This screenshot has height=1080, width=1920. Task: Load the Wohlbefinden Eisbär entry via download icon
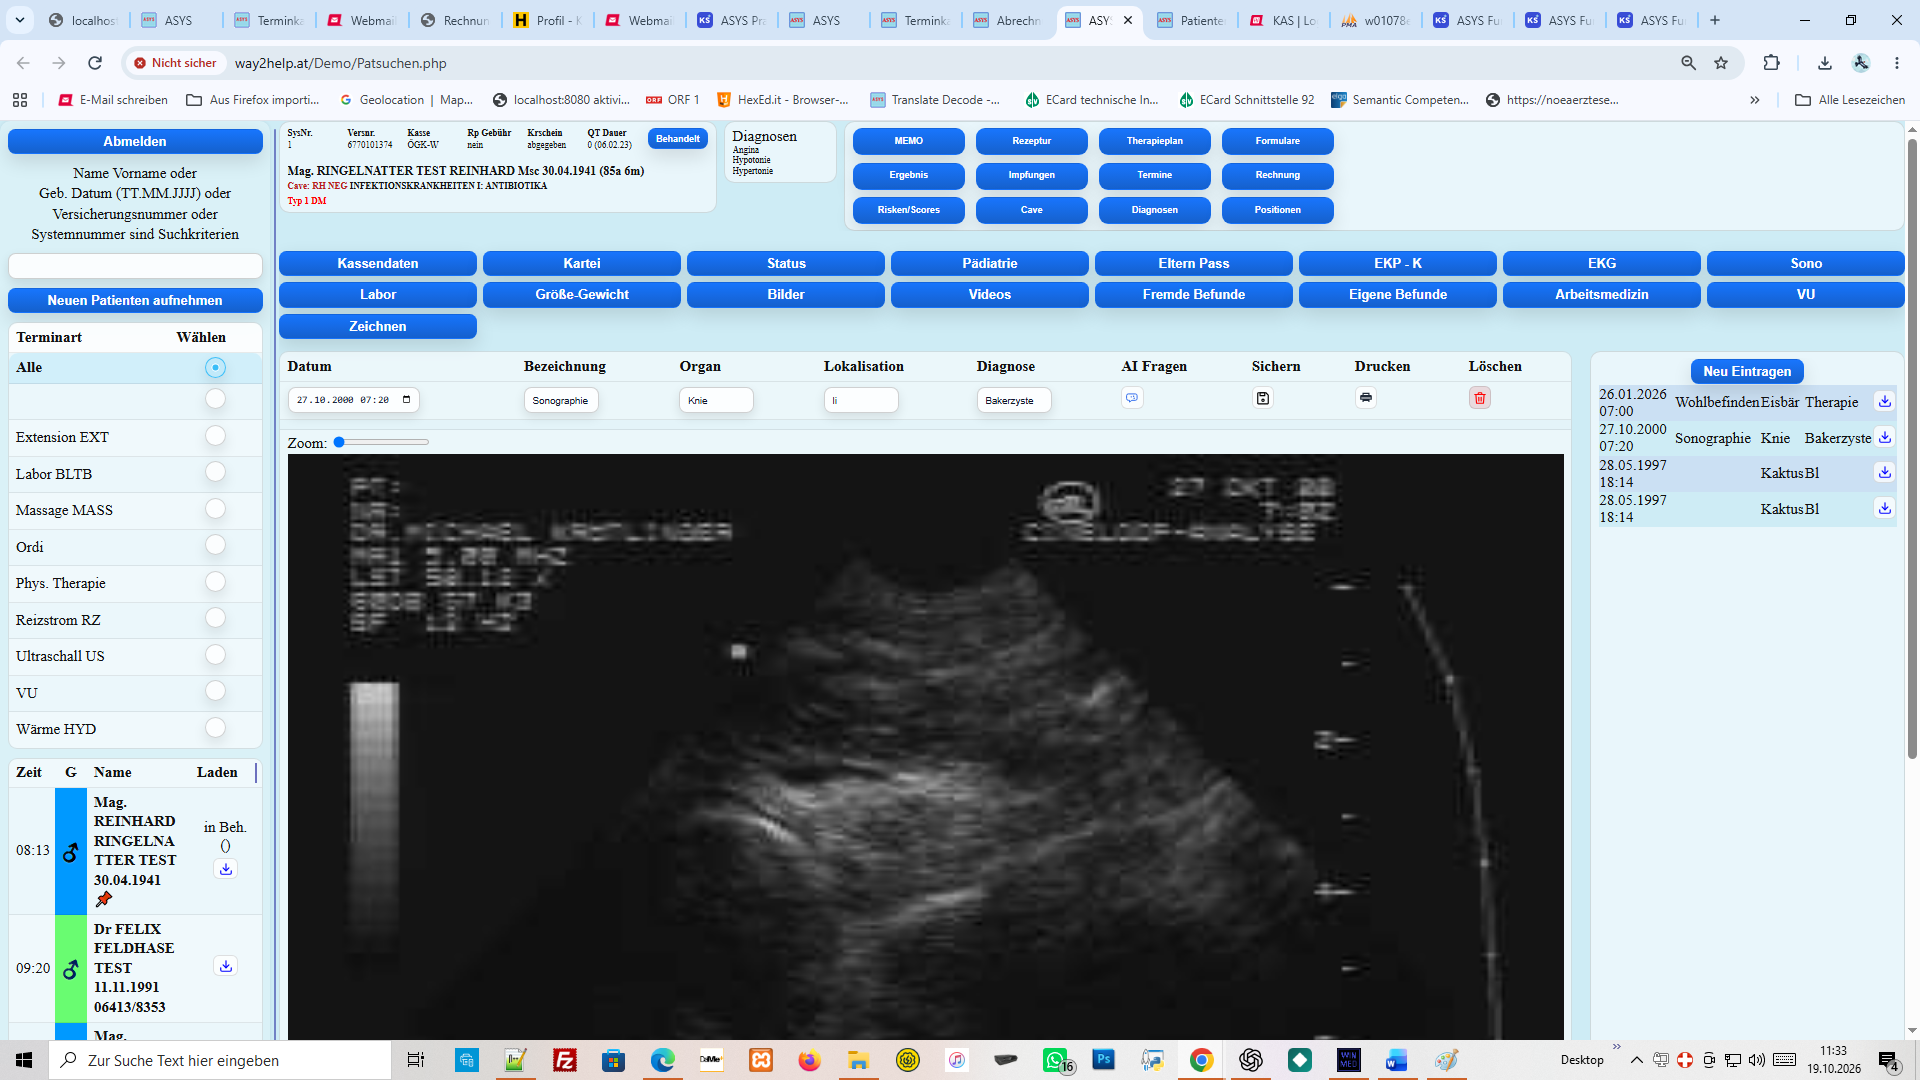coord(1885,402)
